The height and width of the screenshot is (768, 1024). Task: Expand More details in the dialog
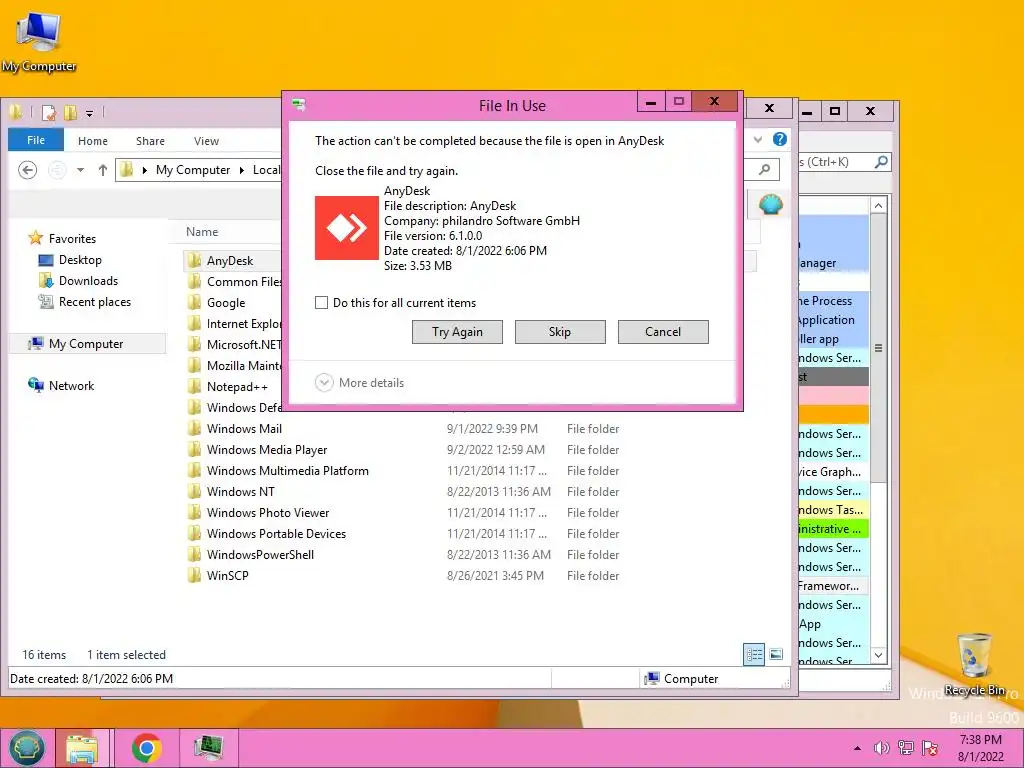[x=359, y=383]
